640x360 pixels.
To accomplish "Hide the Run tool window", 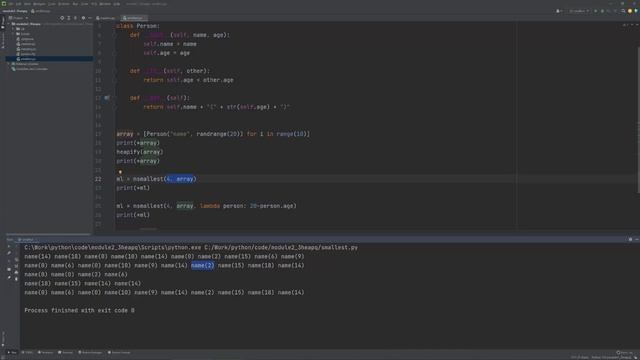I will tap(637, 240).
